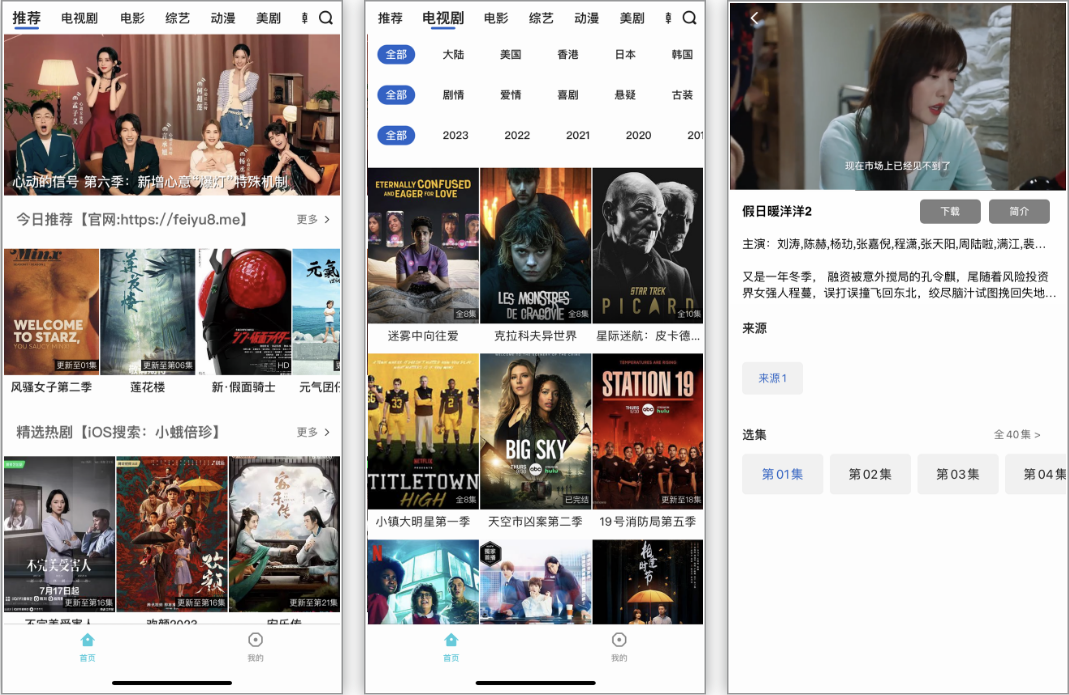Choose 来源1 as the video source

772,378
